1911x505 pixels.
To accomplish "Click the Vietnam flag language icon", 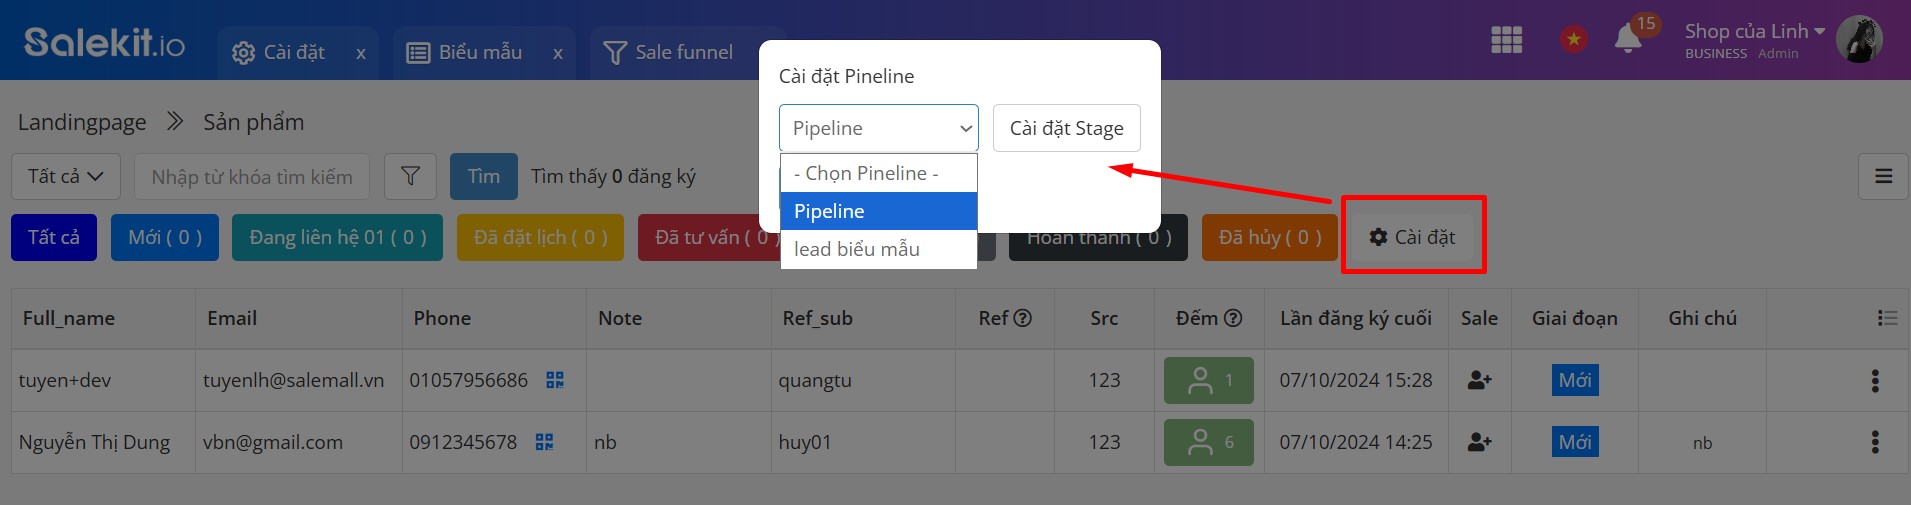I will pos(1574,40).
